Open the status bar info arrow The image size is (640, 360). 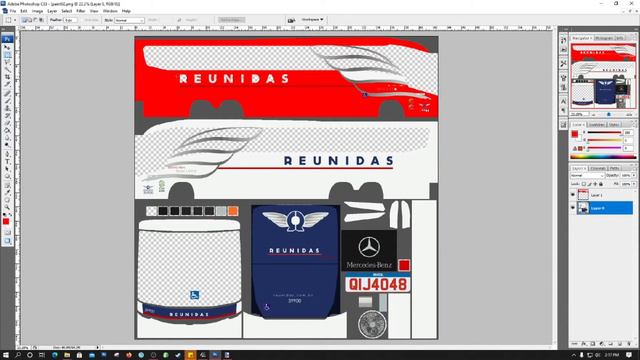click(x=98, y=347)
